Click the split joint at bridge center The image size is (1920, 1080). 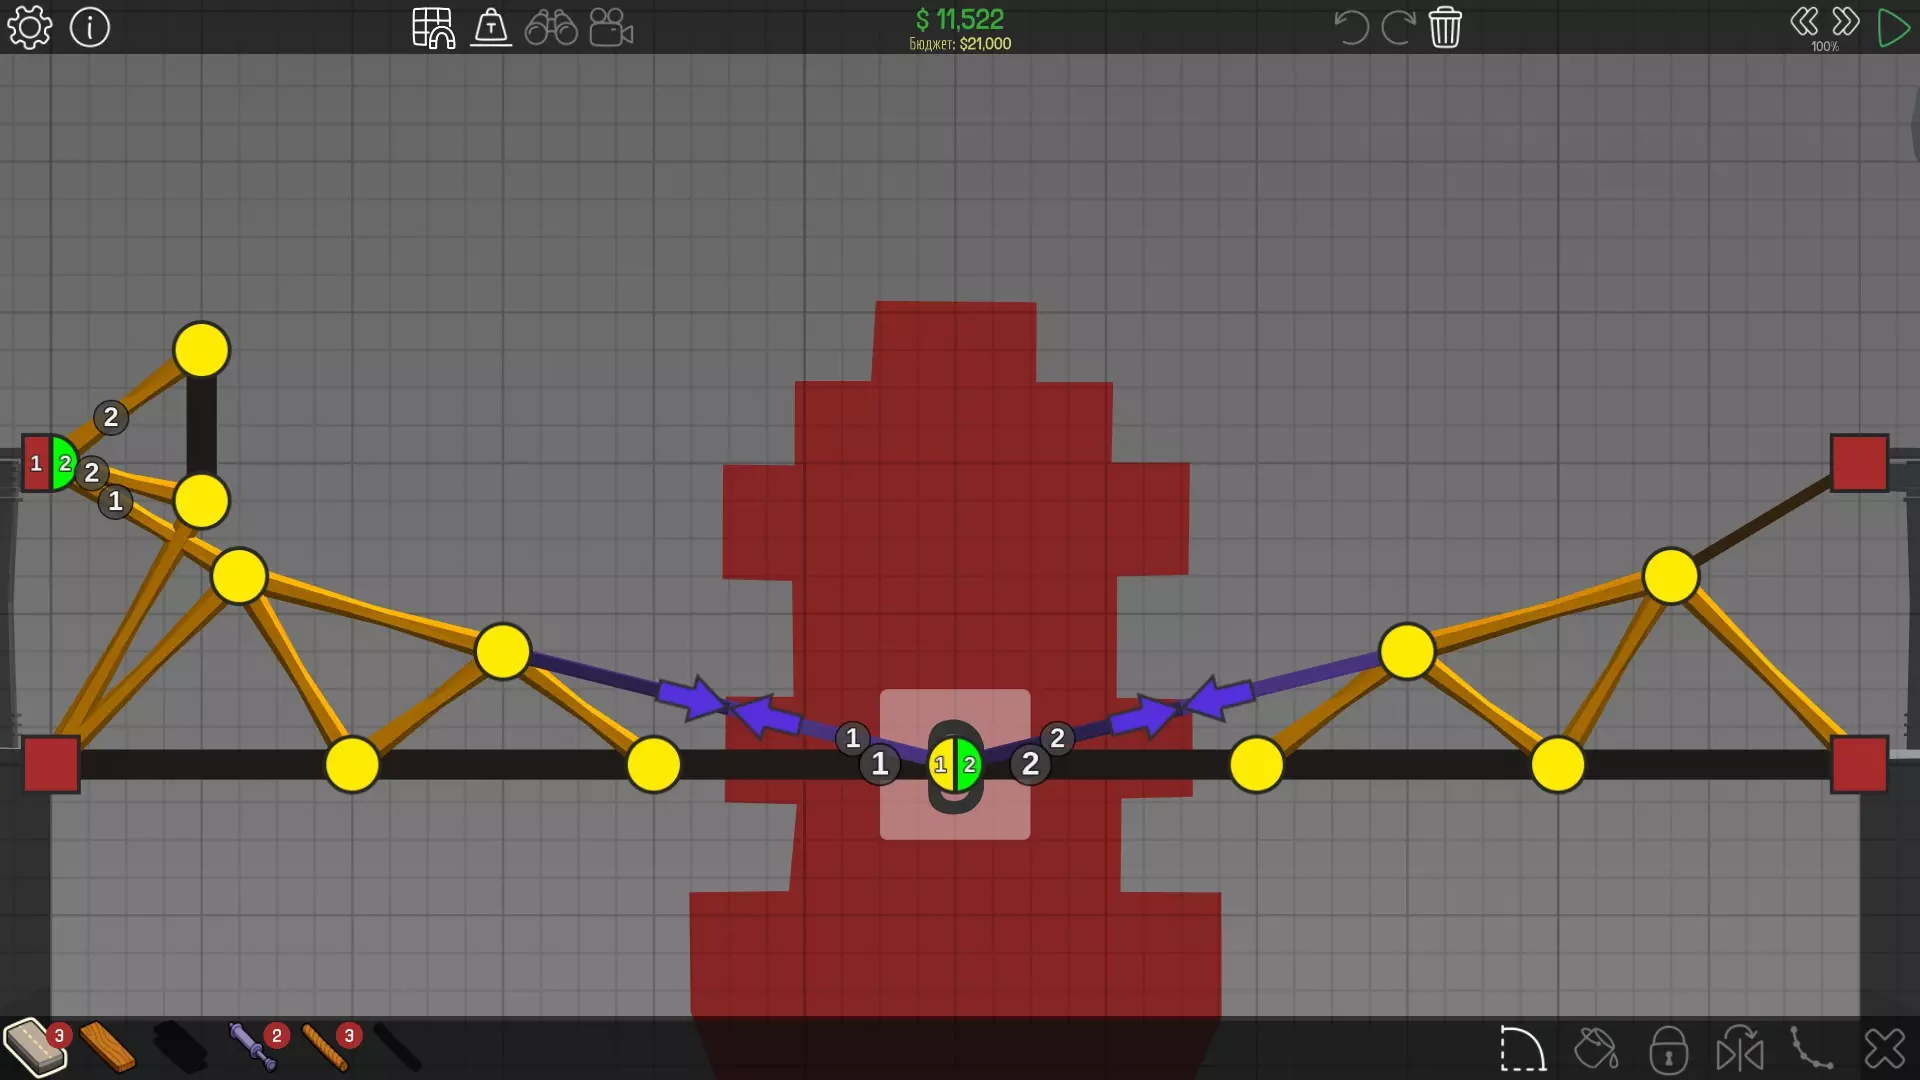(x=955, y=765)
